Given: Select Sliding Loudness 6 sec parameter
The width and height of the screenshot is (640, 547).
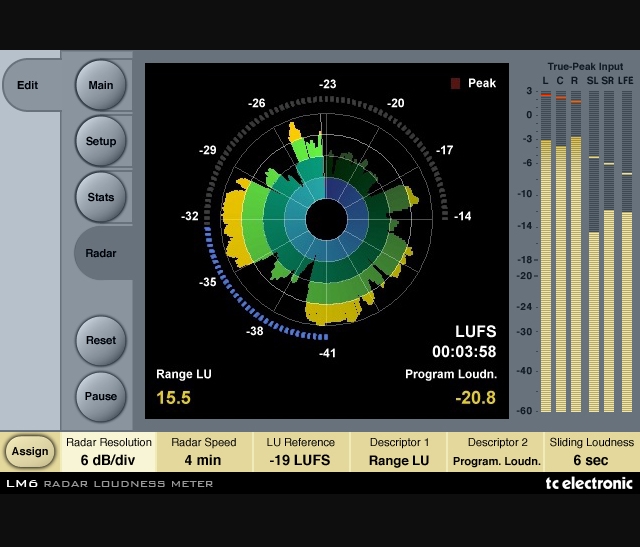Looking at the screenshot, I should point(591,452).
